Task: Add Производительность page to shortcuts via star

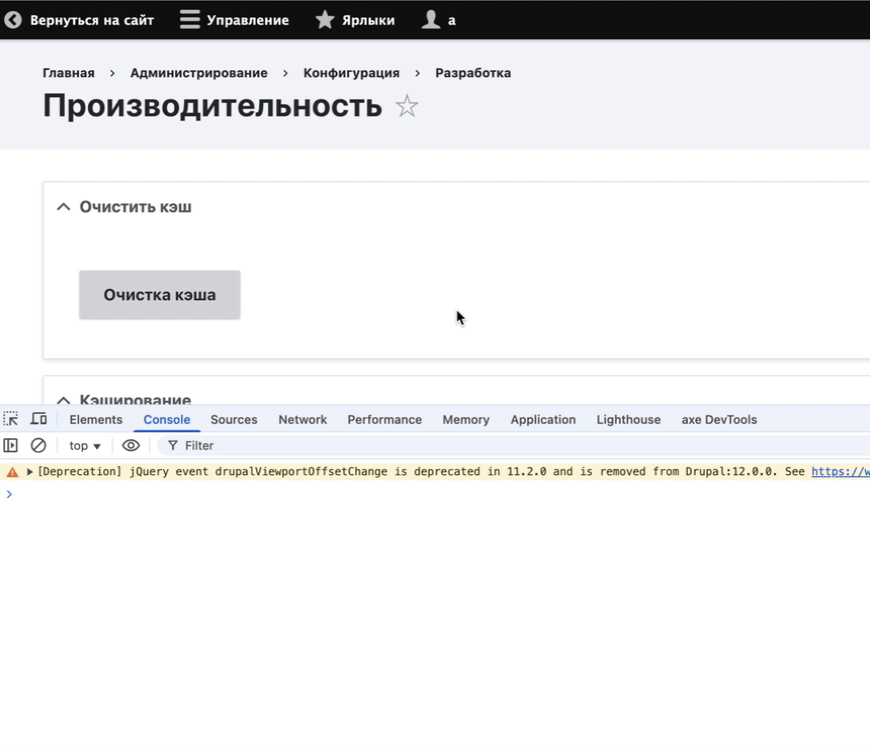Action: [x=407, y=106]
